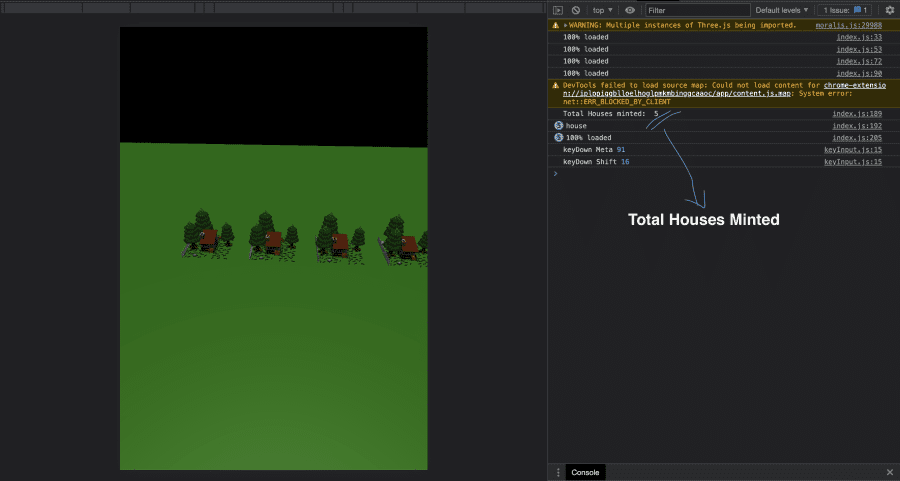Click the leftmost house in the 3D scene
Viewport: 900px width, 481px height.
pos(209,239)
